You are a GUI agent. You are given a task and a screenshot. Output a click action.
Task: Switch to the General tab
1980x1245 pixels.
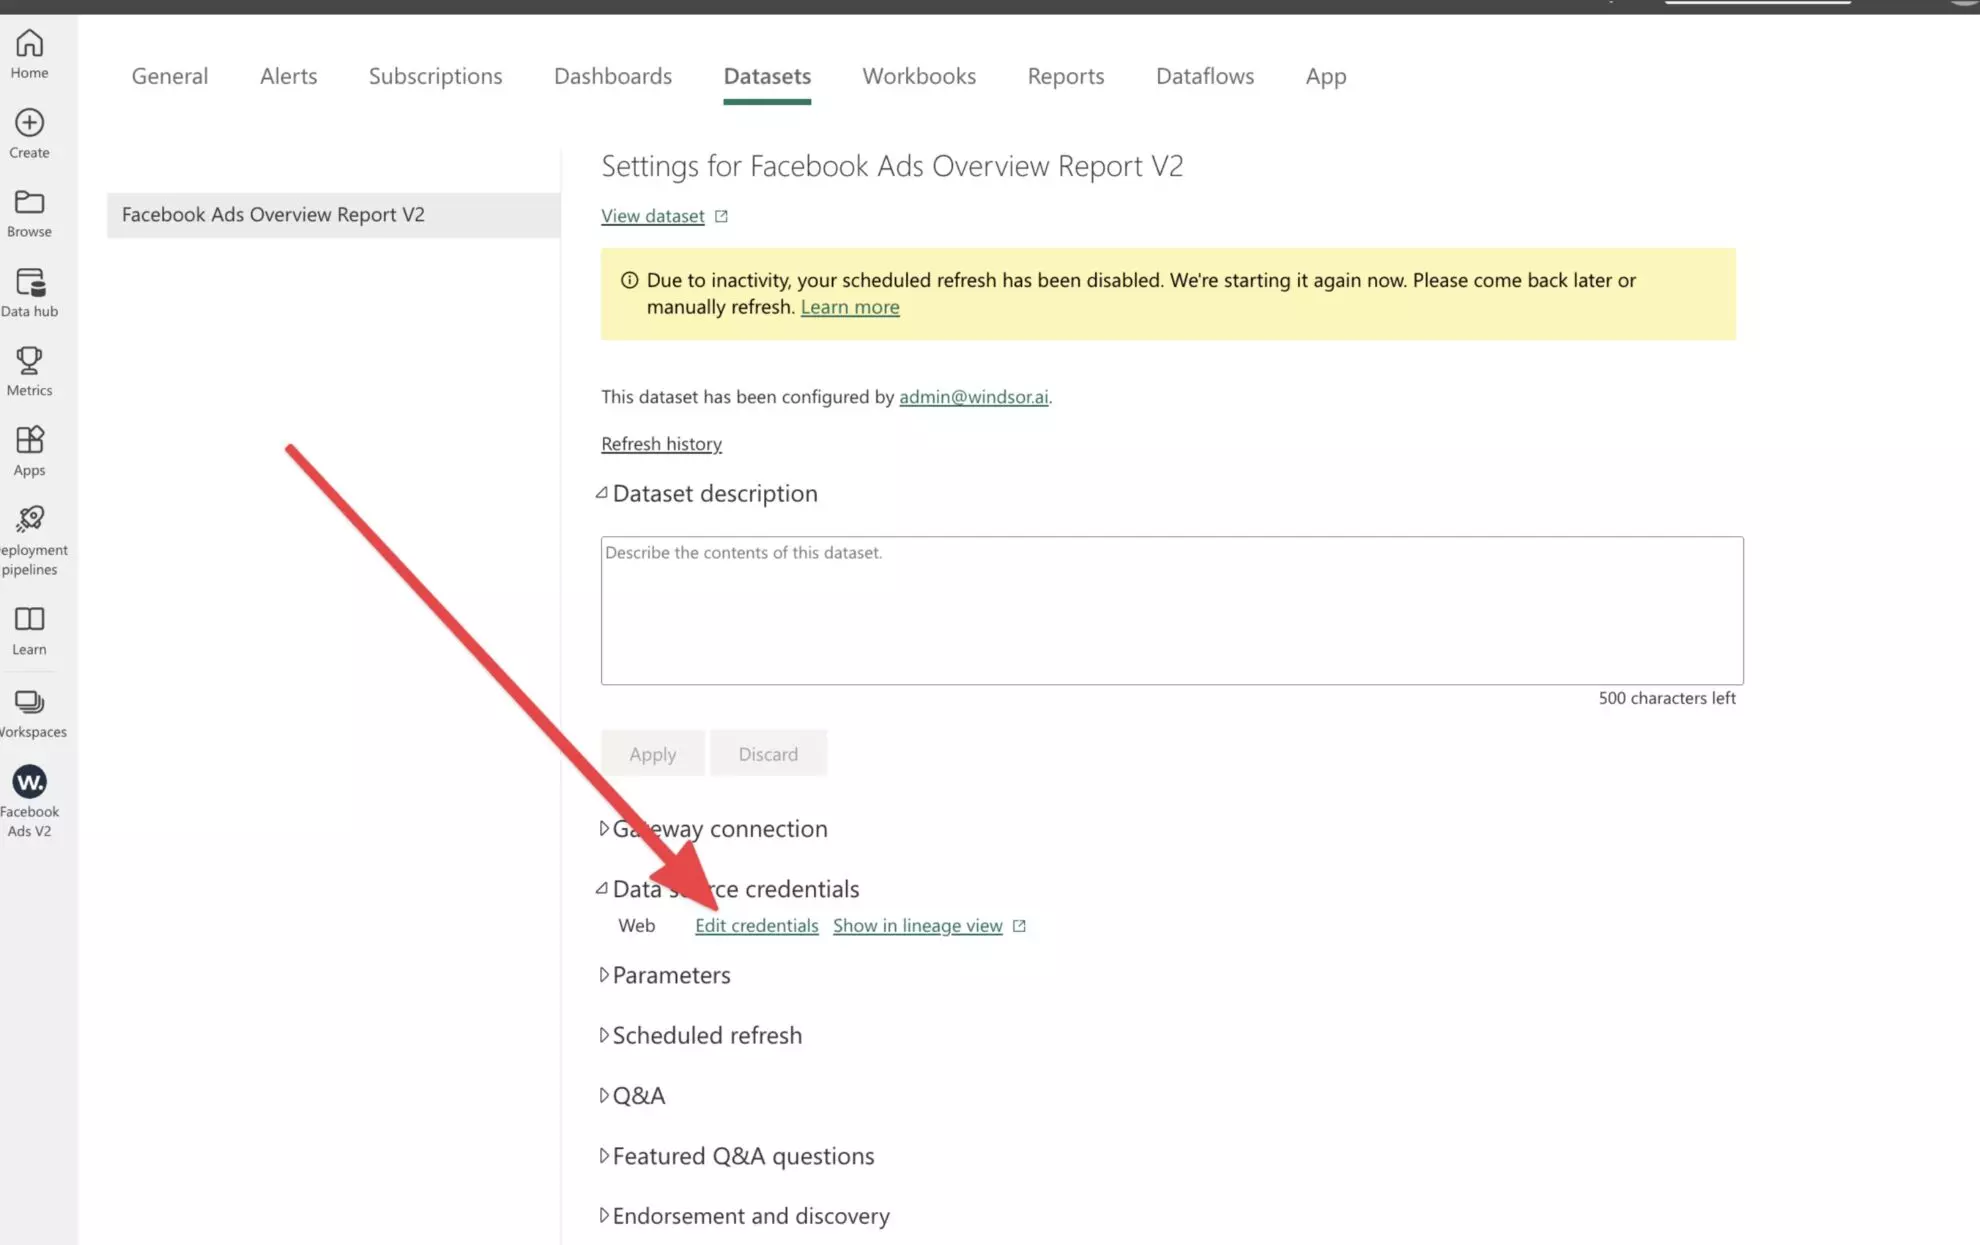(170, 76)
